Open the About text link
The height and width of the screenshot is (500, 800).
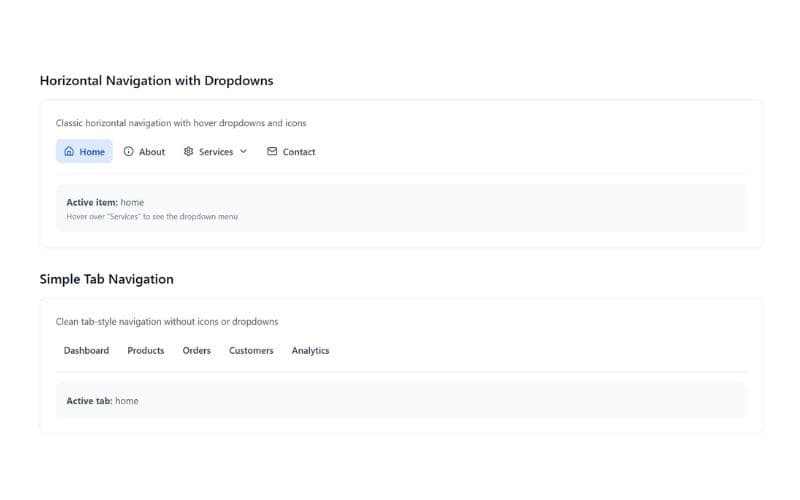[152, 152]
